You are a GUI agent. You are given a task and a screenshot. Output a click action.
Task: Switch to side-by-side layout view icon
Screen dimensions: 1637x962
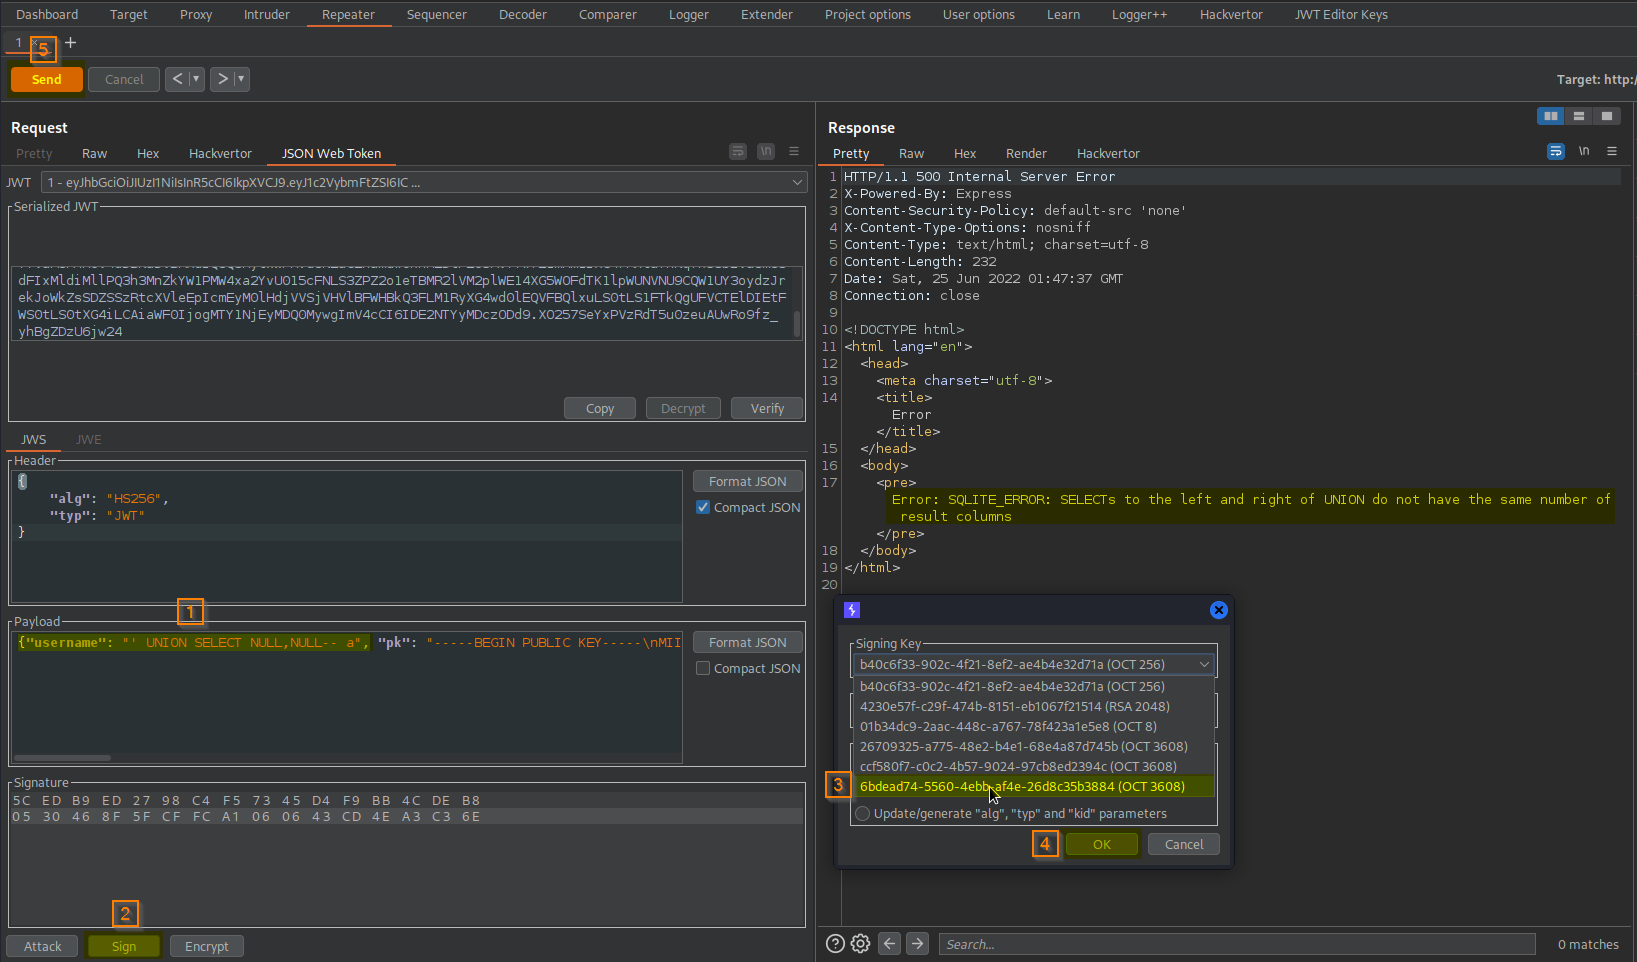[x=1551, y=116]
